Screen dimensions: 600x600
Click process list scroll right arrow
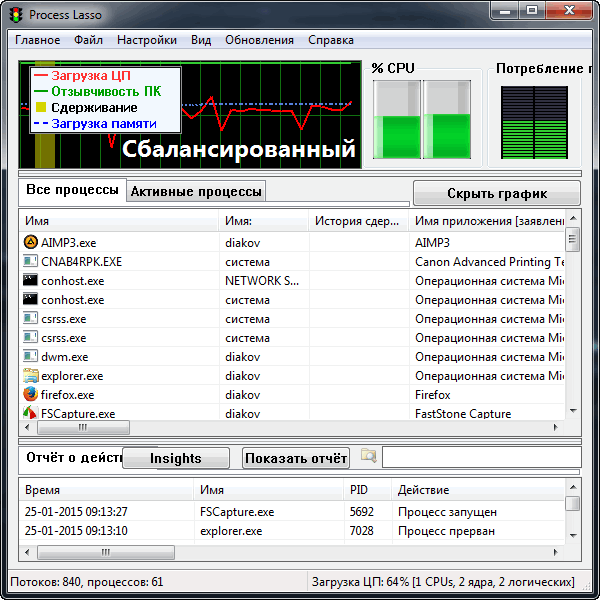pyautogui.click(x=556, y=427)
